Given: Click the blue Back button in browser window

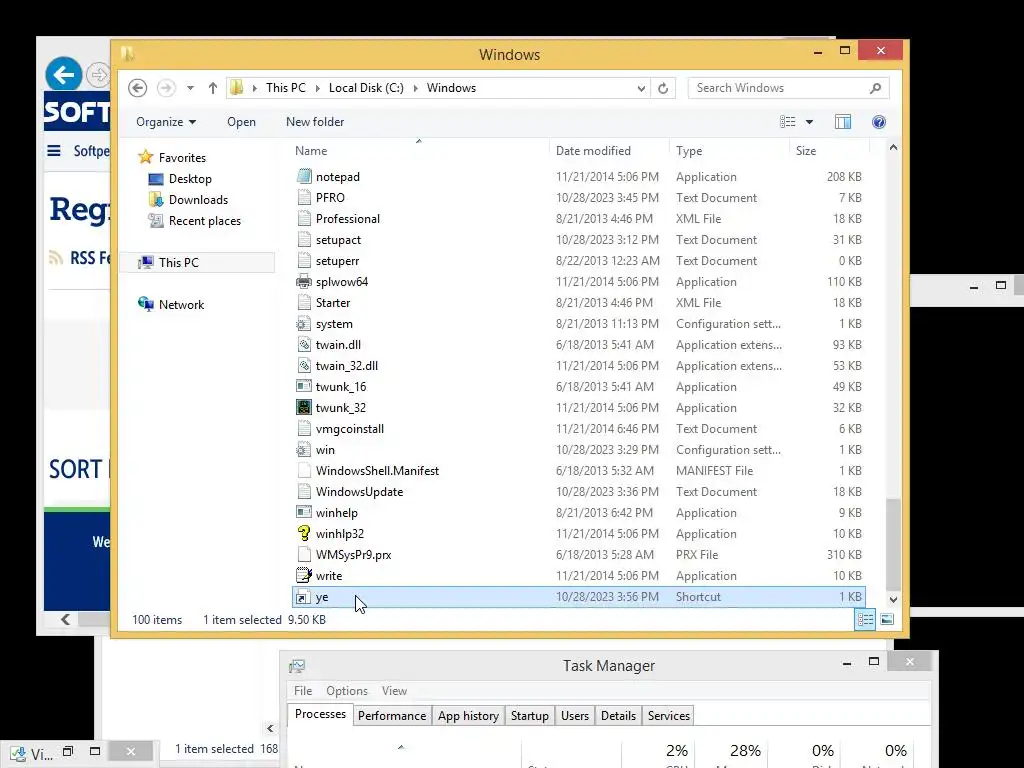Looking at the screenshot, I should coord(63,74).
